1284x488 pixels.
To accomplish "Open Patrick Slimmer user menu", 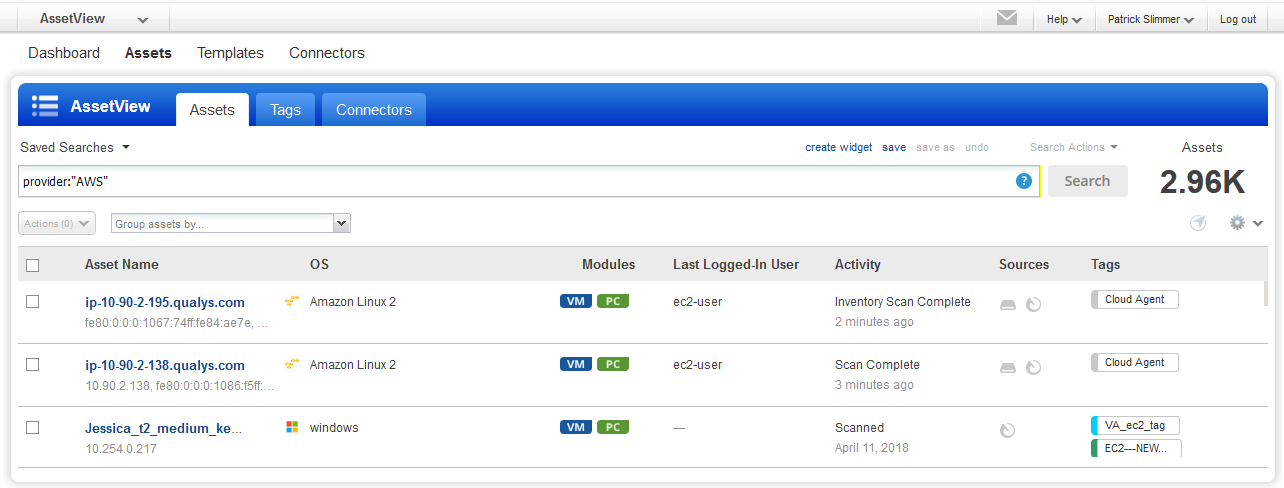I will pos(1151,19).
